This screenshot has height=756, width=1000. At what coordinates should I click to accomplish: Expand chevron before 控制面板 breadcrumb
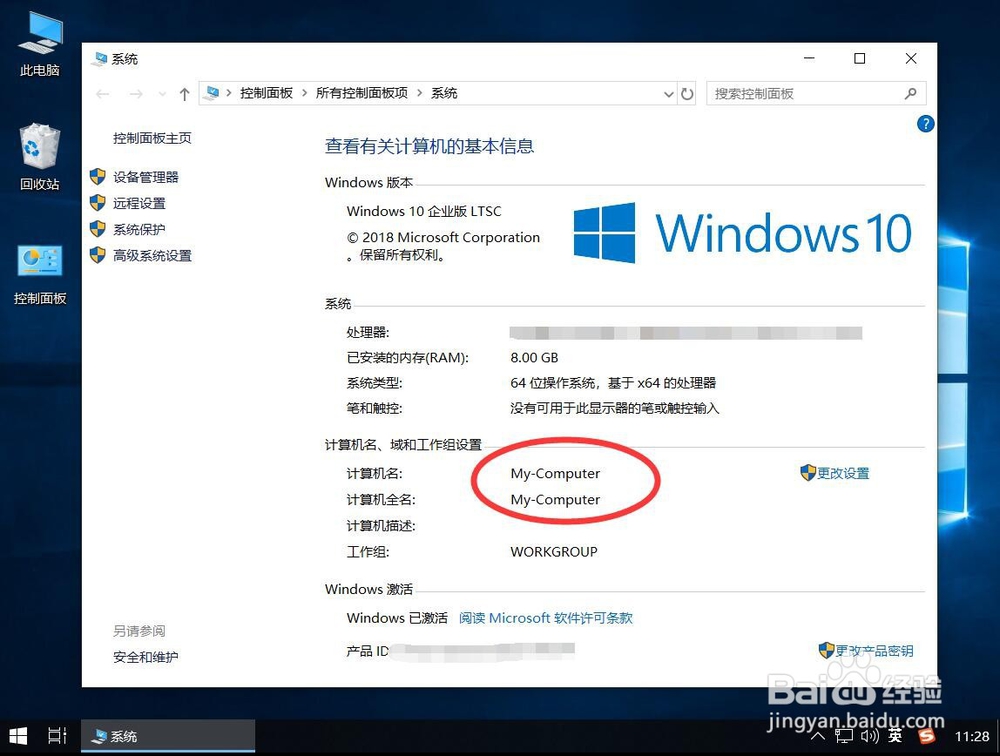pos(228,93)
